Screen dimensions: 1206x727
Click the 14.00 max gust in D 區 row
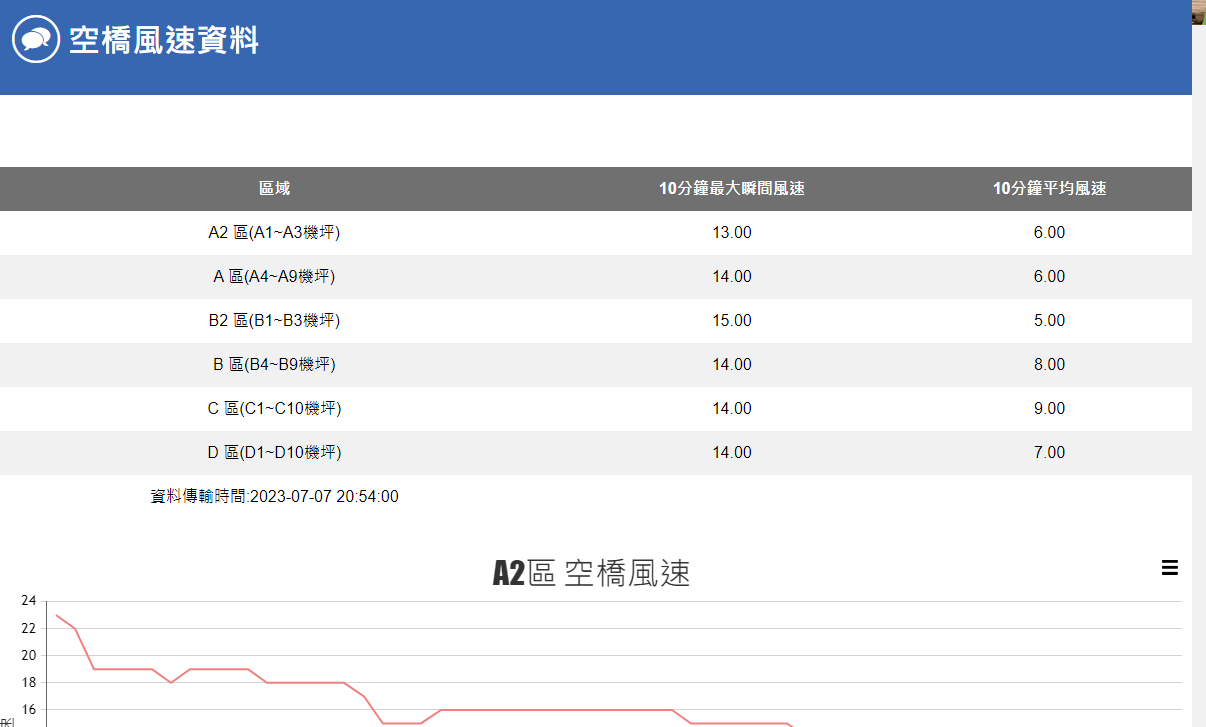click(732, 453)
